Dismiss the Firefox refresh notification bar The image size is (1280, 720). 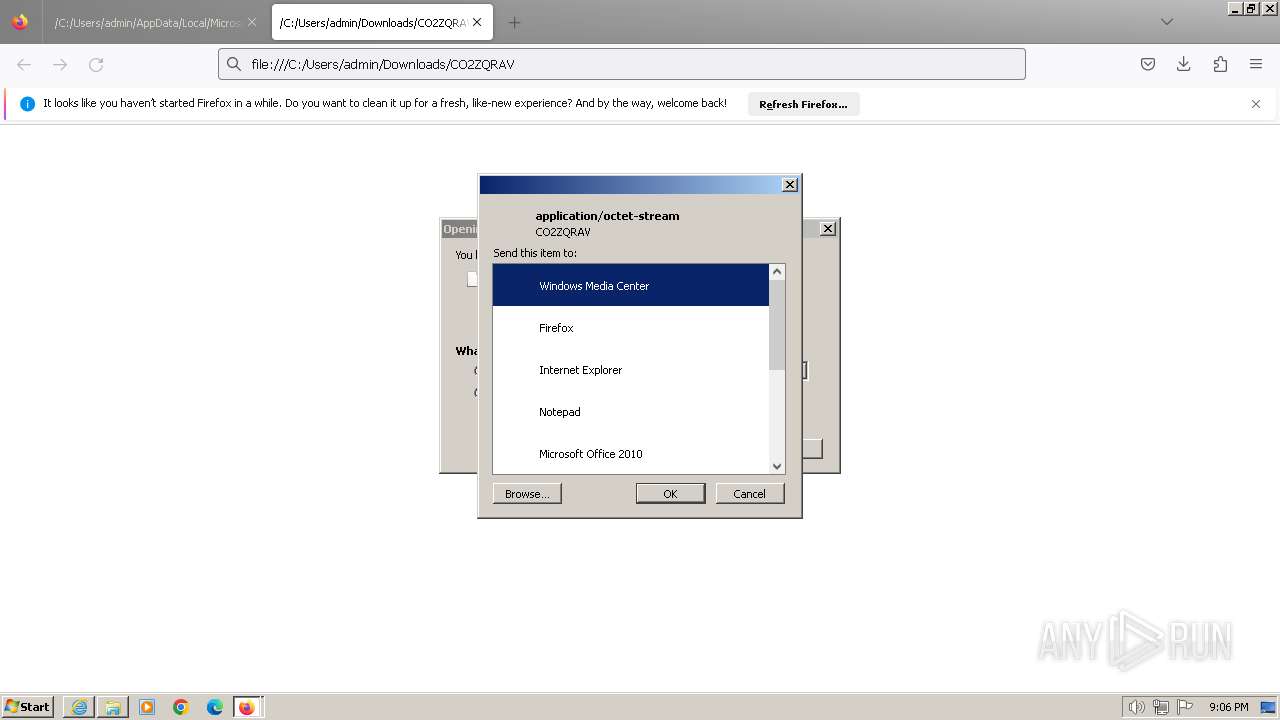point(1256,104)
